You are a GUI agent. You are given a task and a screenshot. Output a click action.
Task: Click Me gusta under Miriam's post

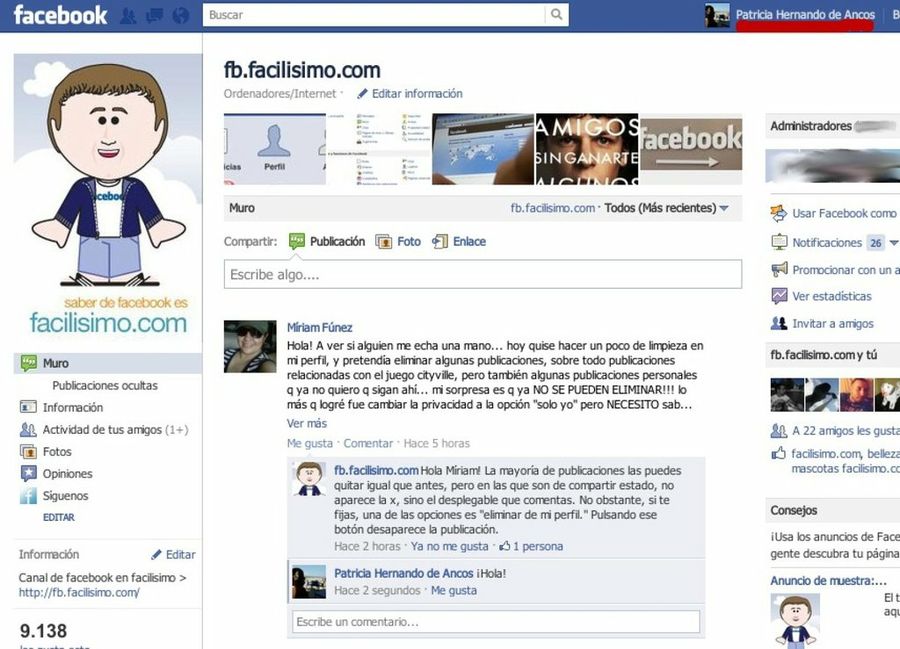(x=310, y=443)
